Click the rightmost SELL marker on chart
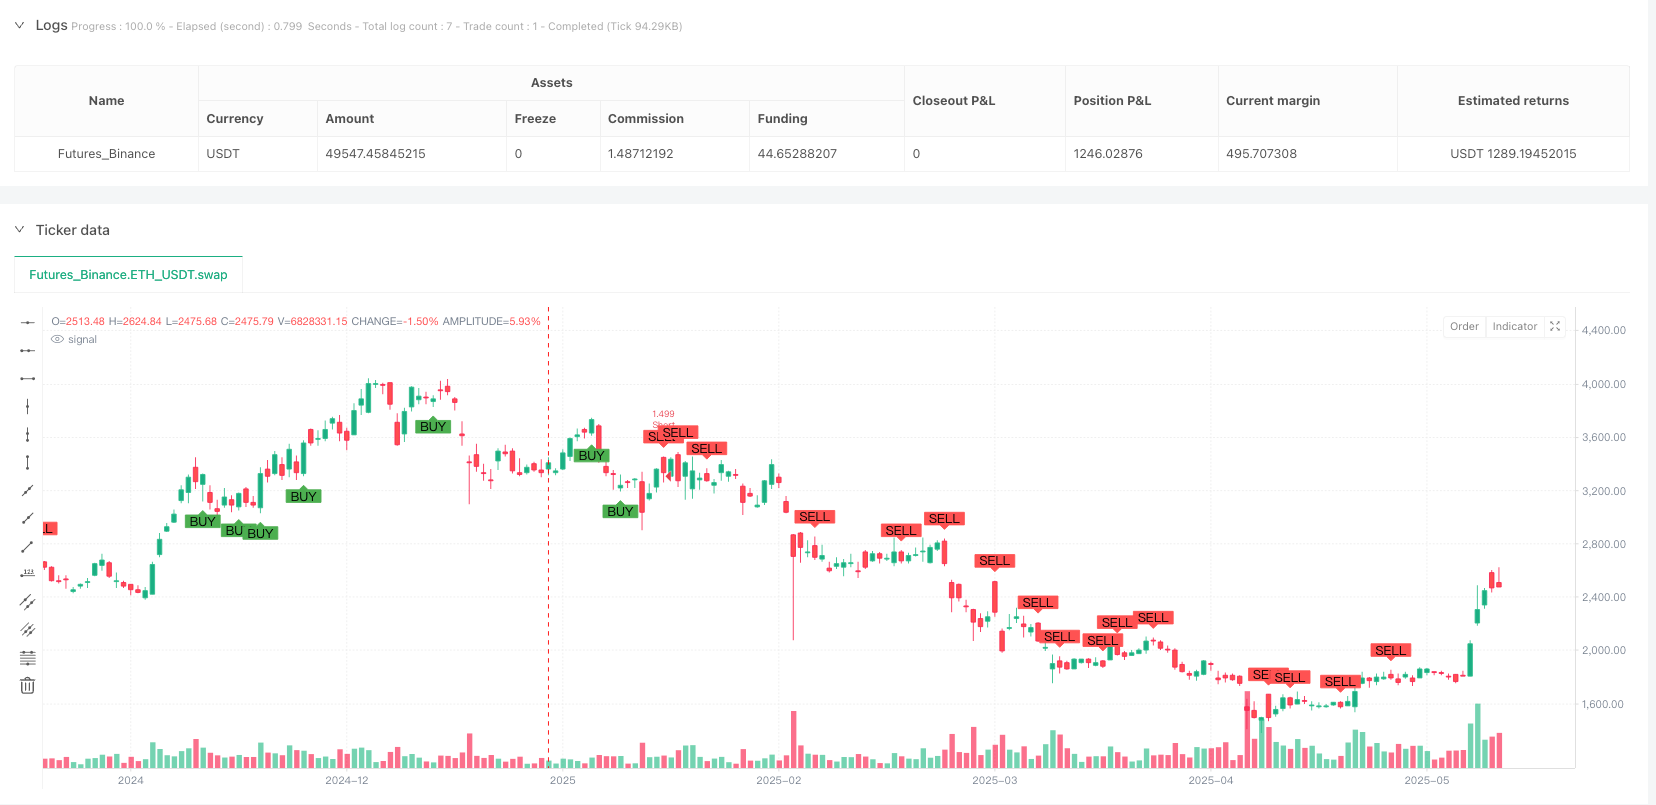The height and width of the screenshot is (805, 1656). [x=1390, y=651]
